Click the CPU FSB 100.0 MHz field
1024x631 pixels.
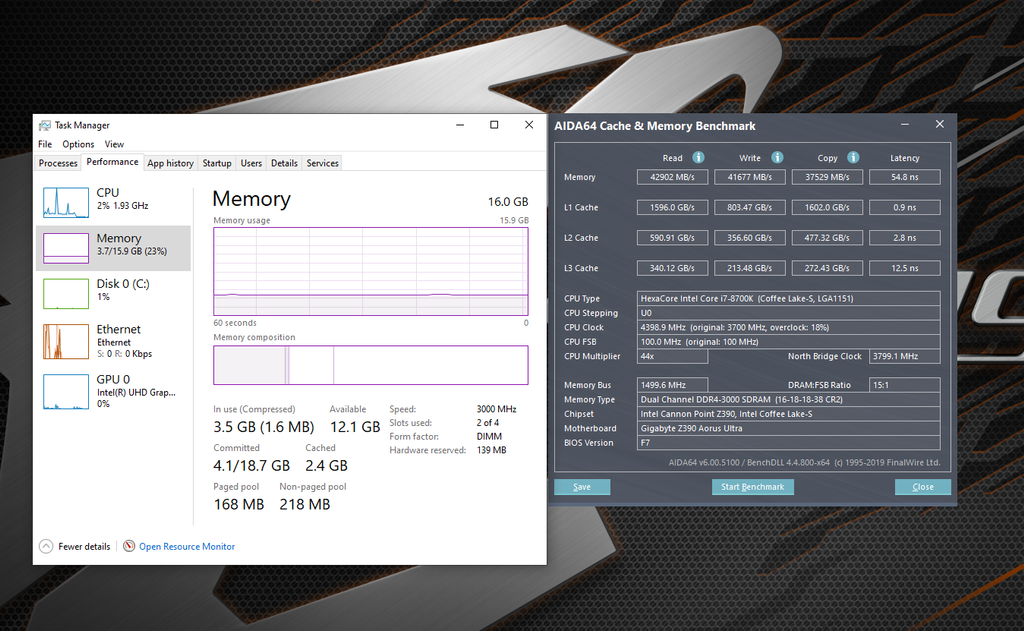point(788,342)
